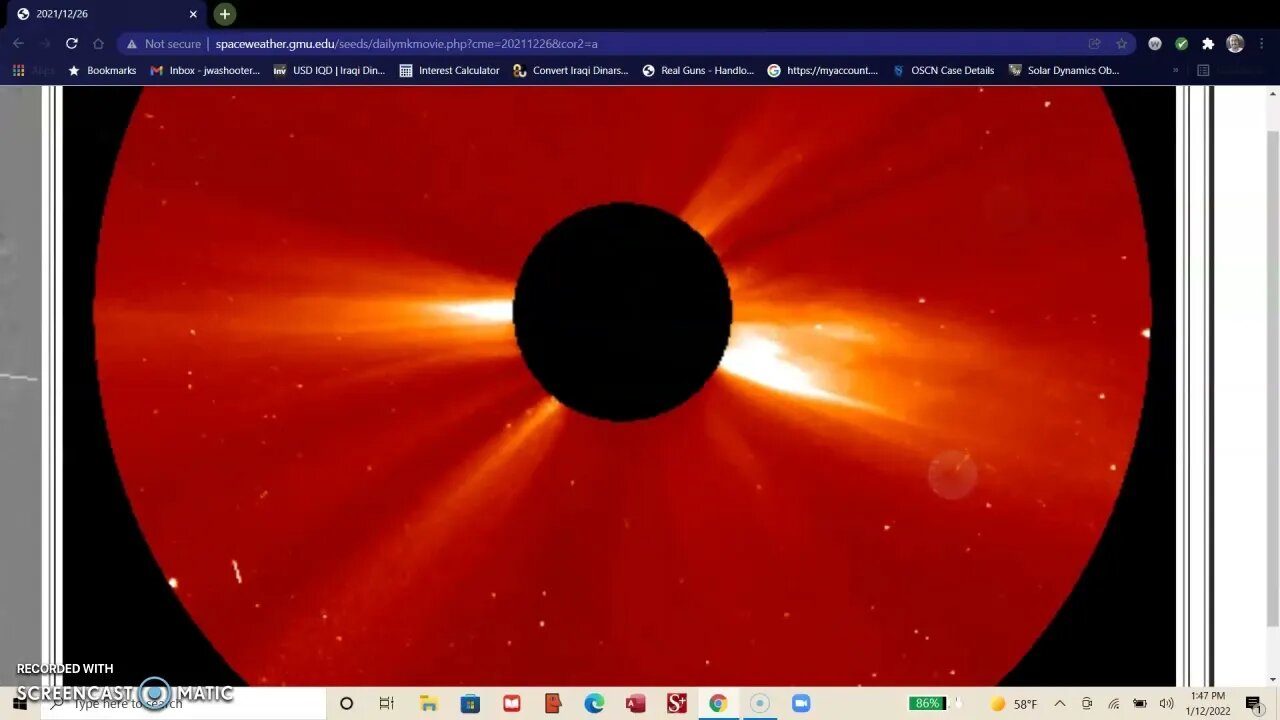Open the Windows notification center

1254,704
